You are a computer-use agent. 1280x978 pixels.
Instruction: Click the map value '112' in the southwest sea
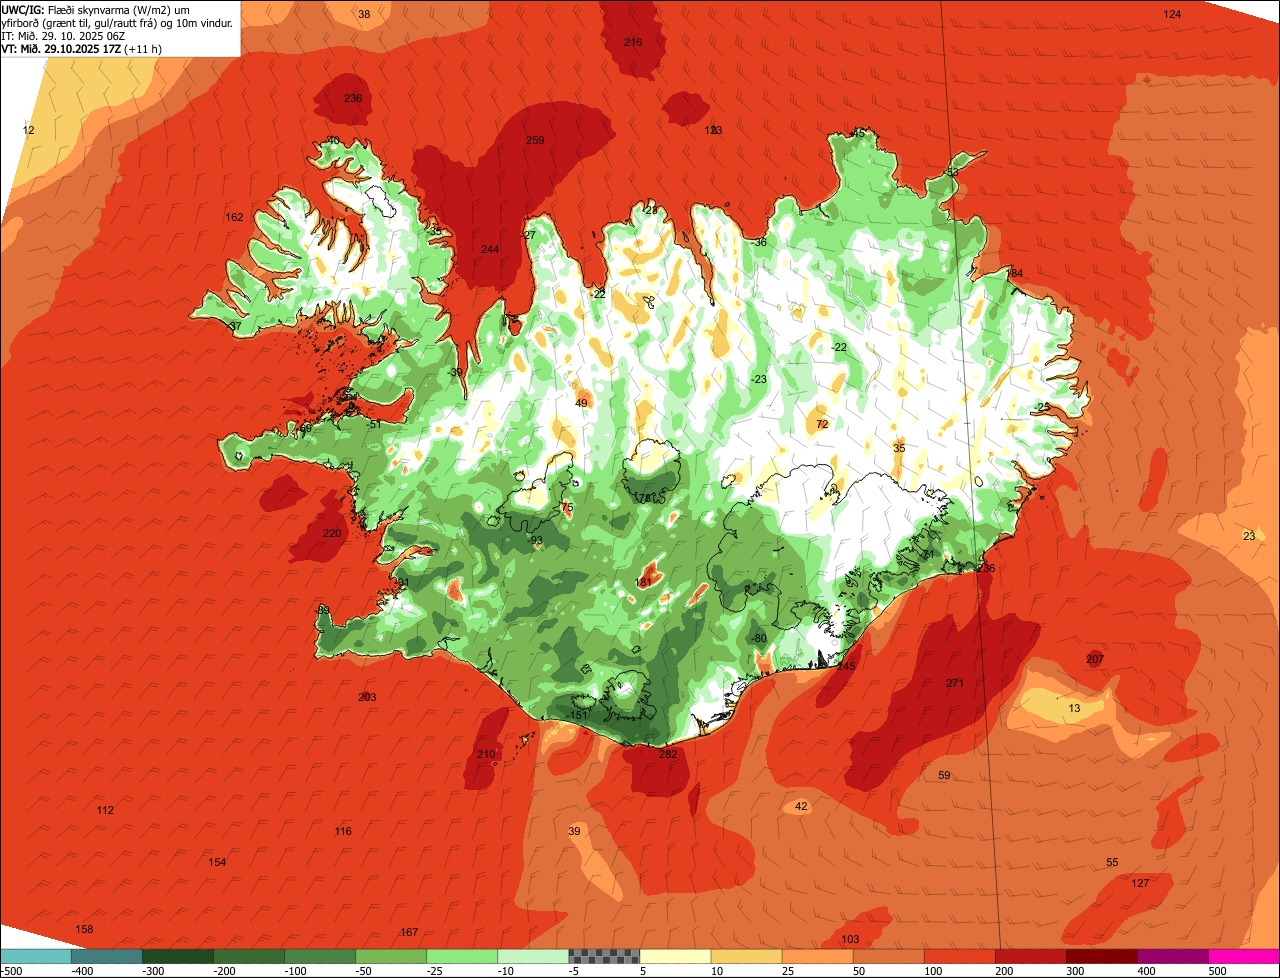105,810
